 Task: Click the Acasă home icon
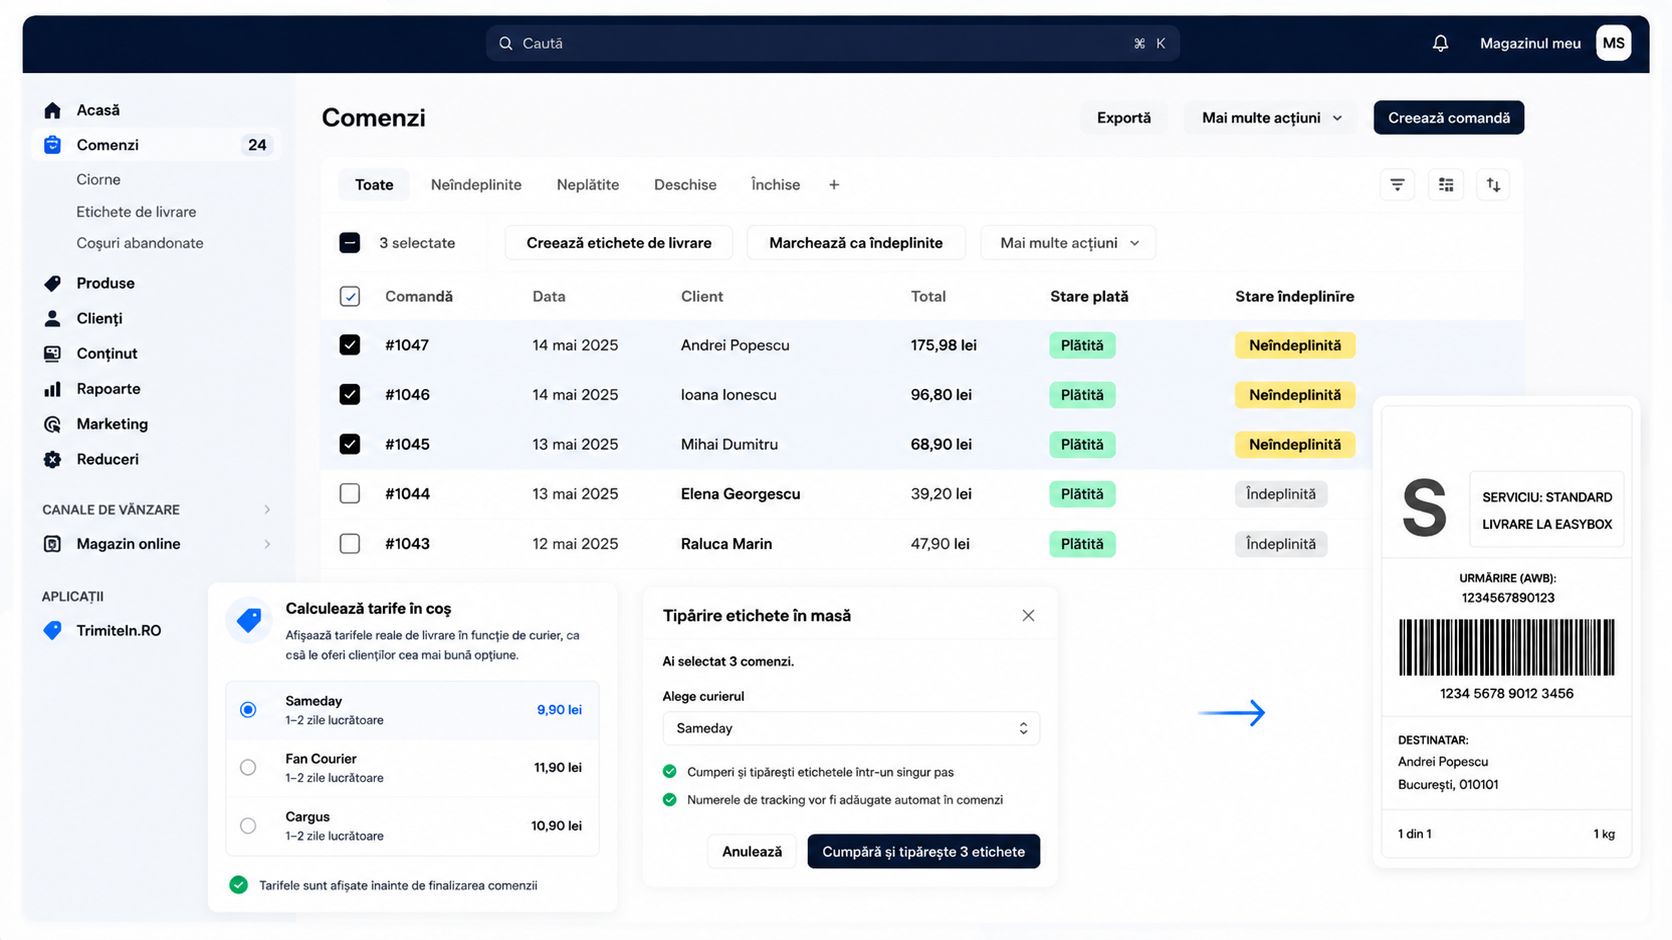[x=53, y=110]
